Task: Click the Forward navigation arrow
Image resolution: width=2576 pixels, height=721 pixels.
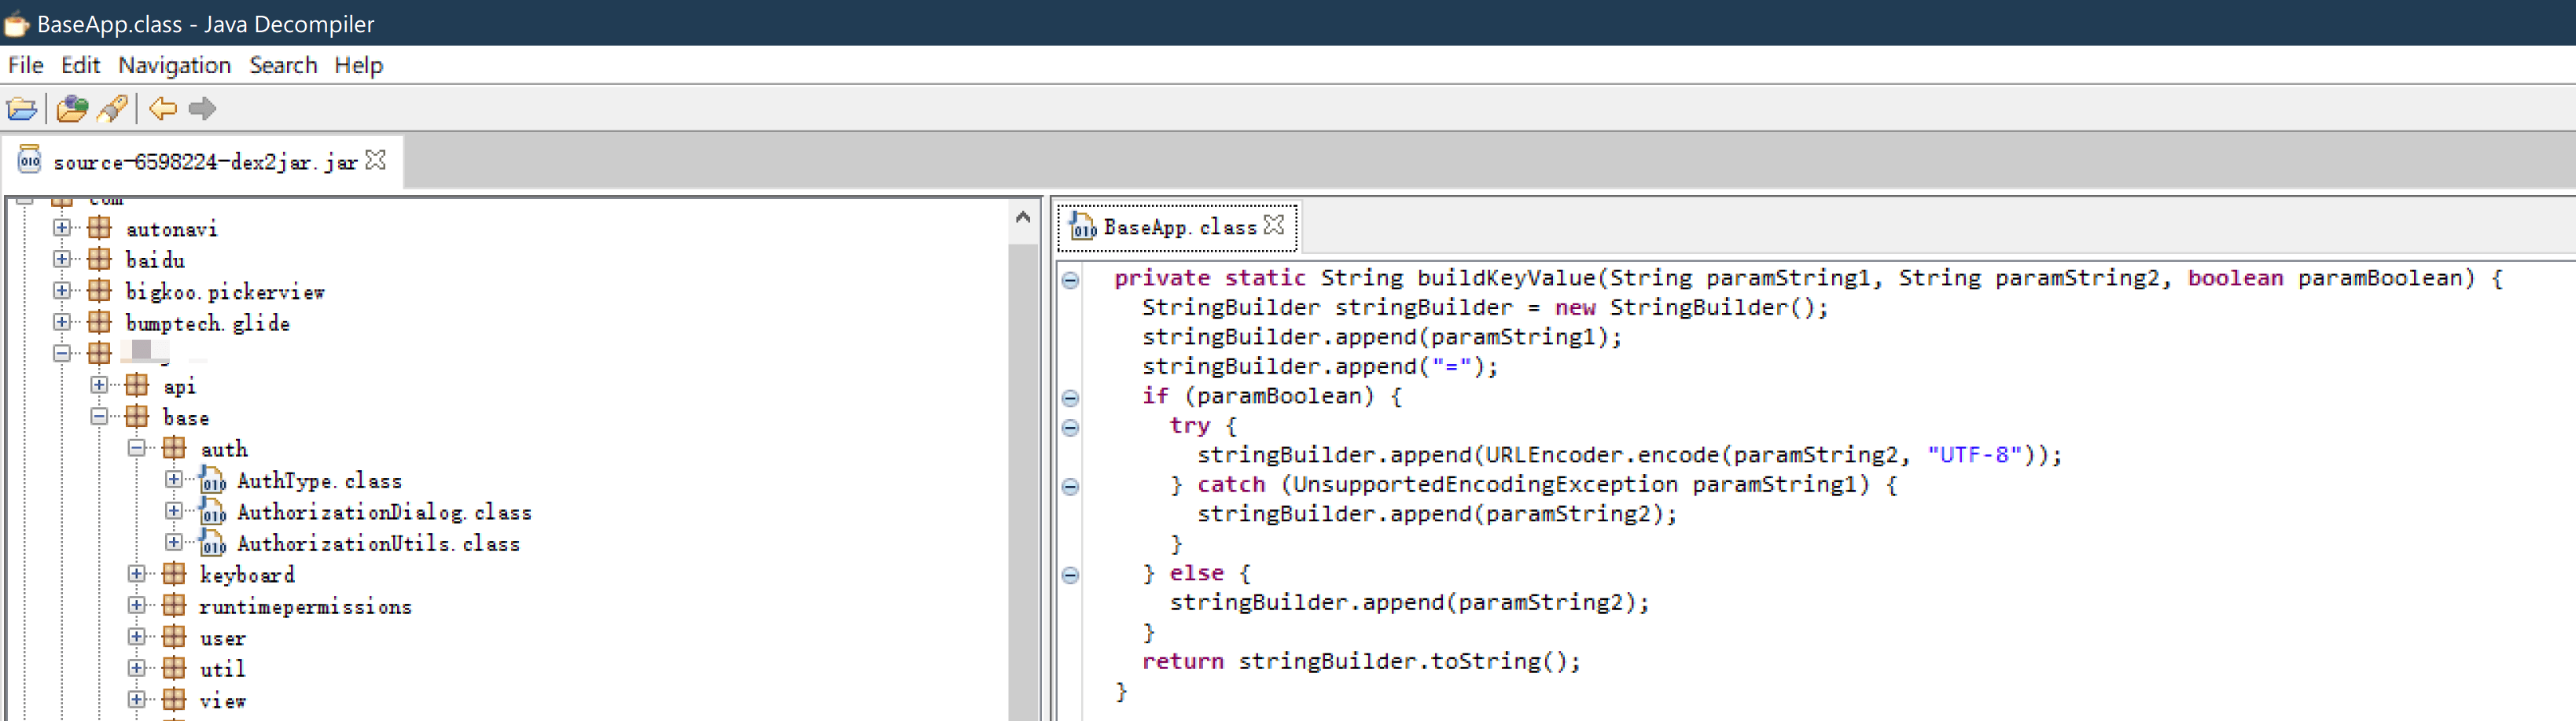Action: point(202,108)
